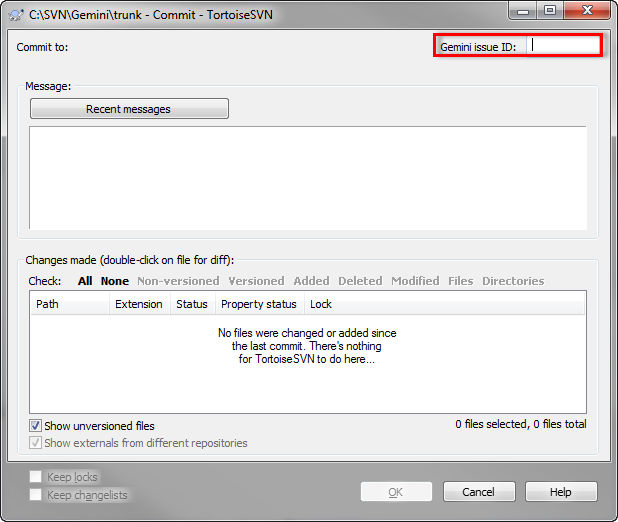Click the '0 files selected, 0 files total' text
The width and height of the screenshot is (618, 522).
point(521,424)
